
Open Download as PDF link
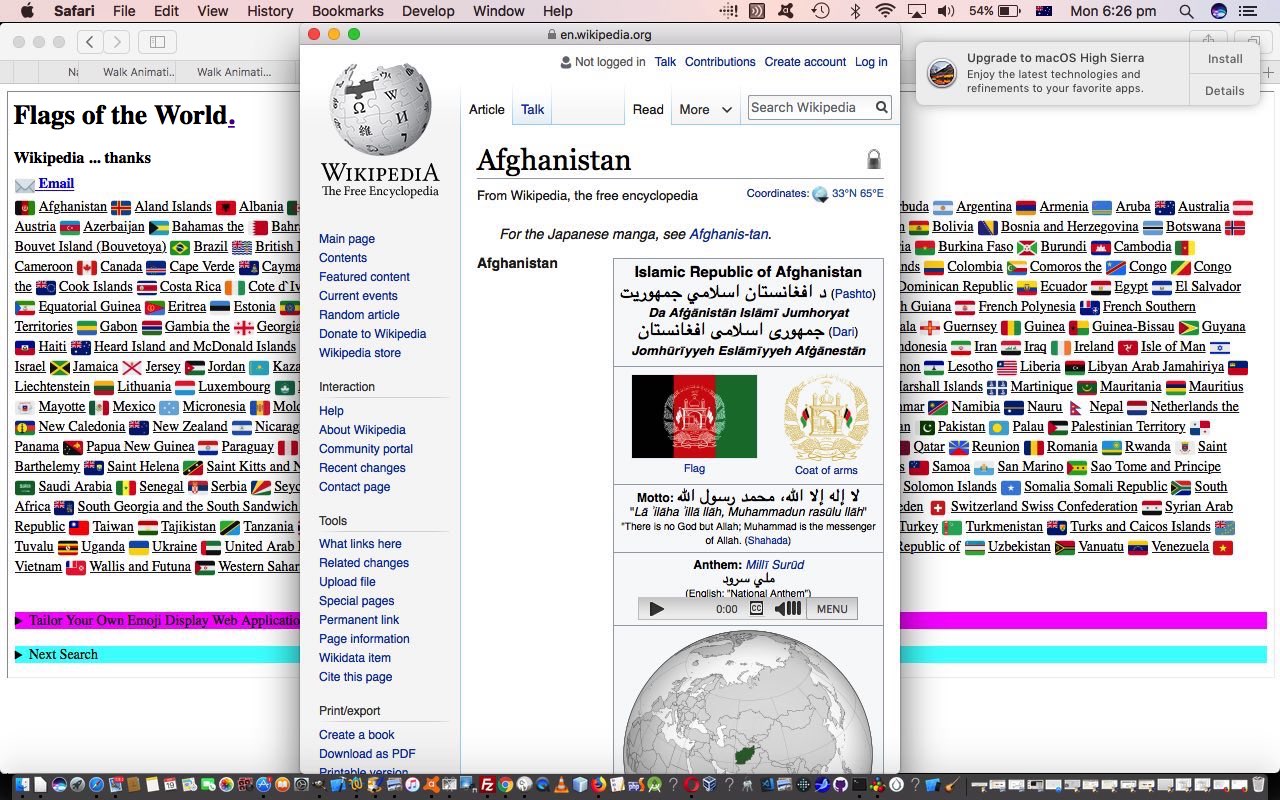pos(367,754)
